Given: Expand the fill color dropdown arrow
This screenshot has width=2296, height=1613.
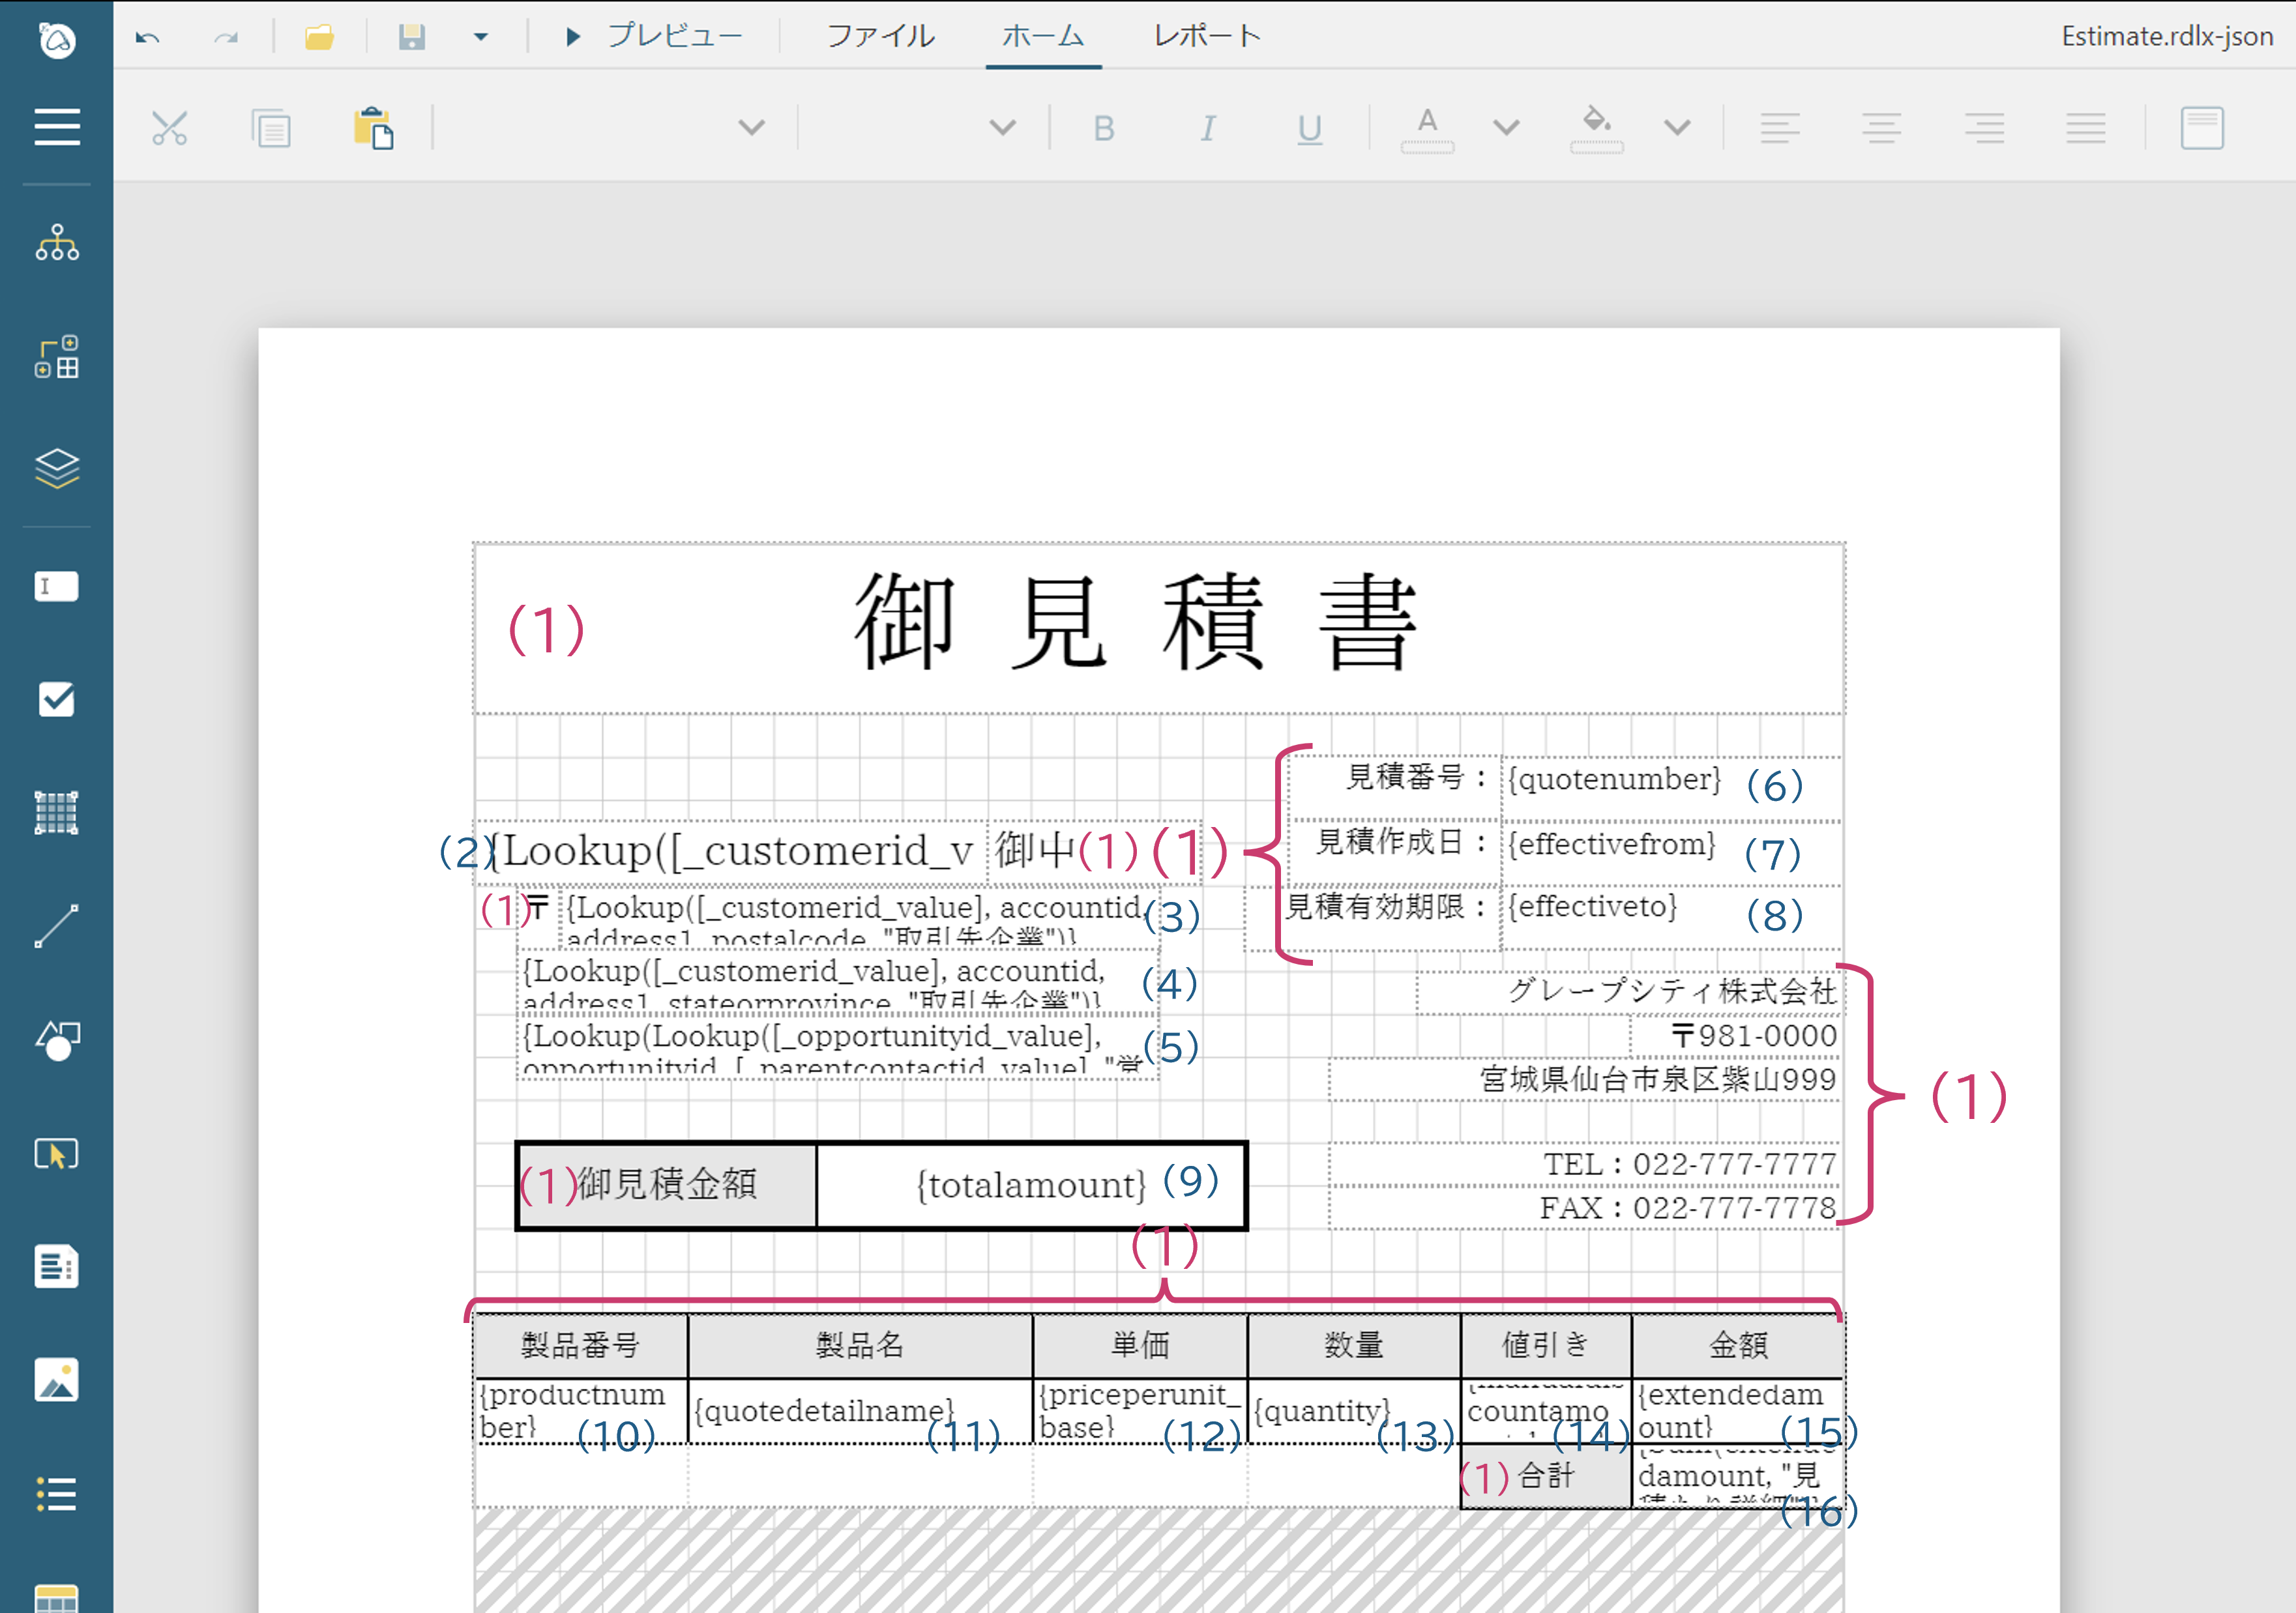Looking at the screenshot, I should tap(1677, 127).
